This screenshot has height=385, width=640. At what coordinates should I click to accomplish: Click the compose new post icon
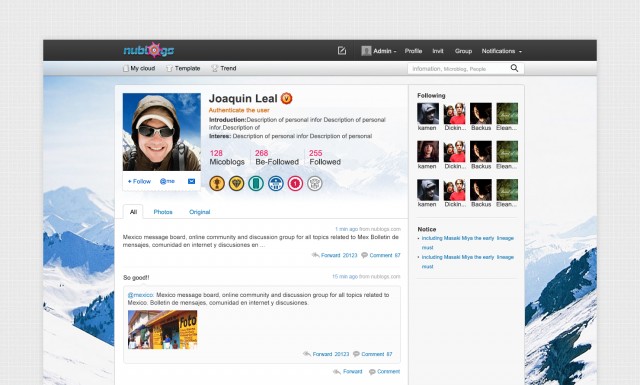point(342,51)
